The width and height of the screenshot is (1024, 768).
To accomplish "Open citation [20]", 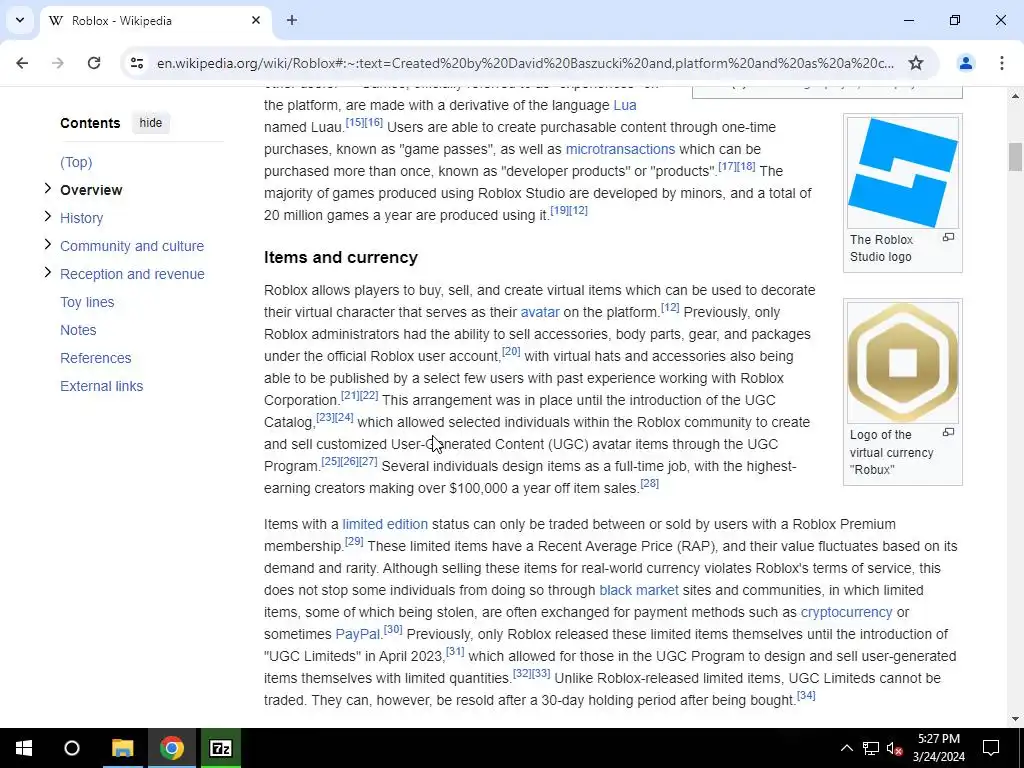I will tap(511, 351).
